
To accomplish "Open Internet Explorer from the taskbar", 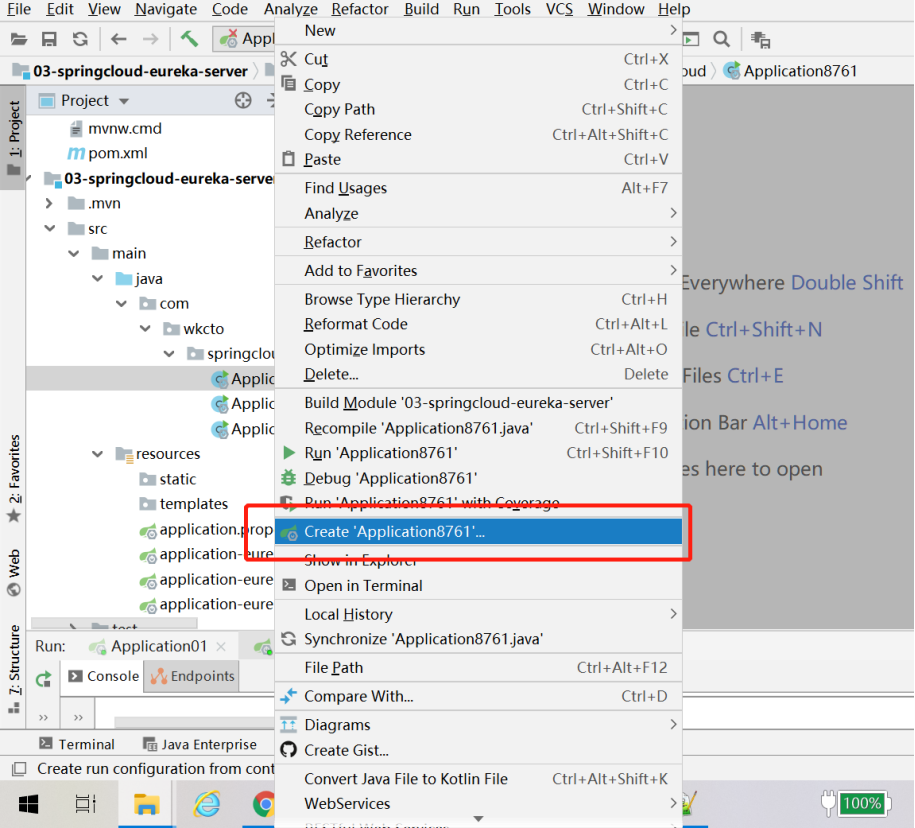I will coord(207,804).
